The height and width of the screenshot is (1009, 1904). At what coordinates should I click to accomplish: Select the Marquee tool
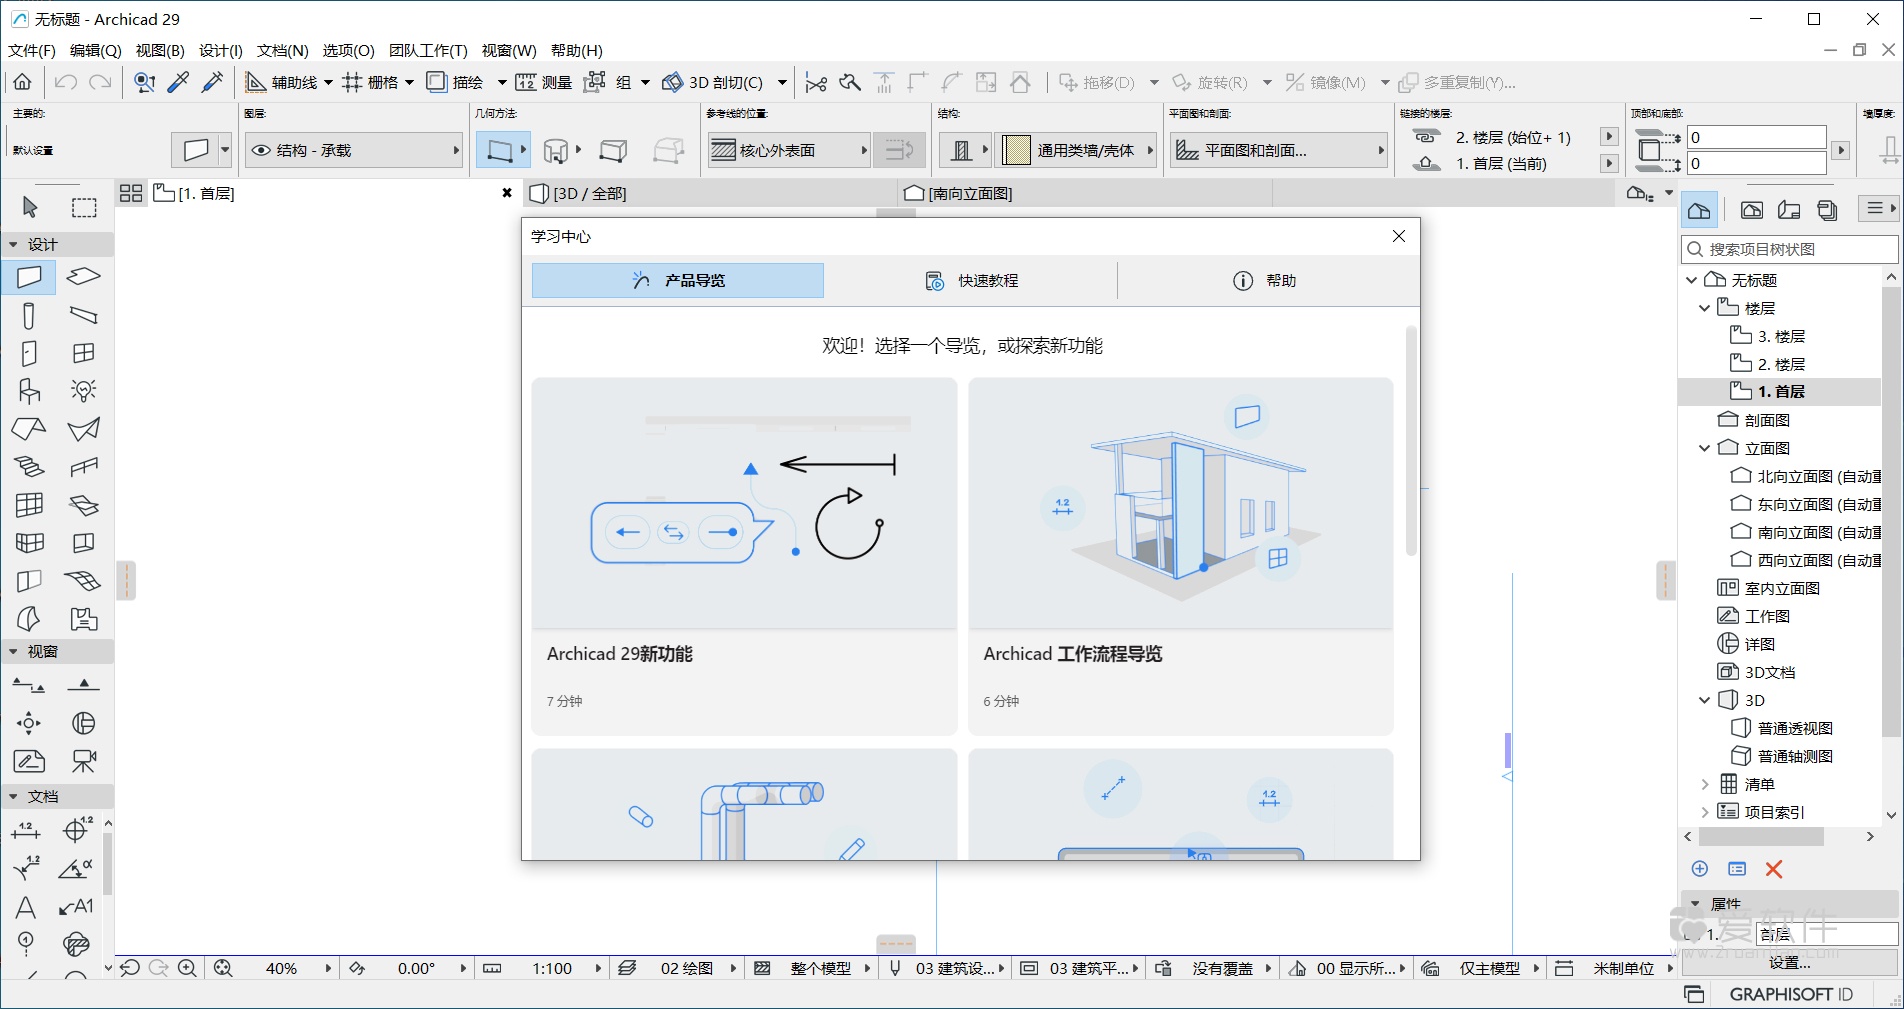[84, 207]
